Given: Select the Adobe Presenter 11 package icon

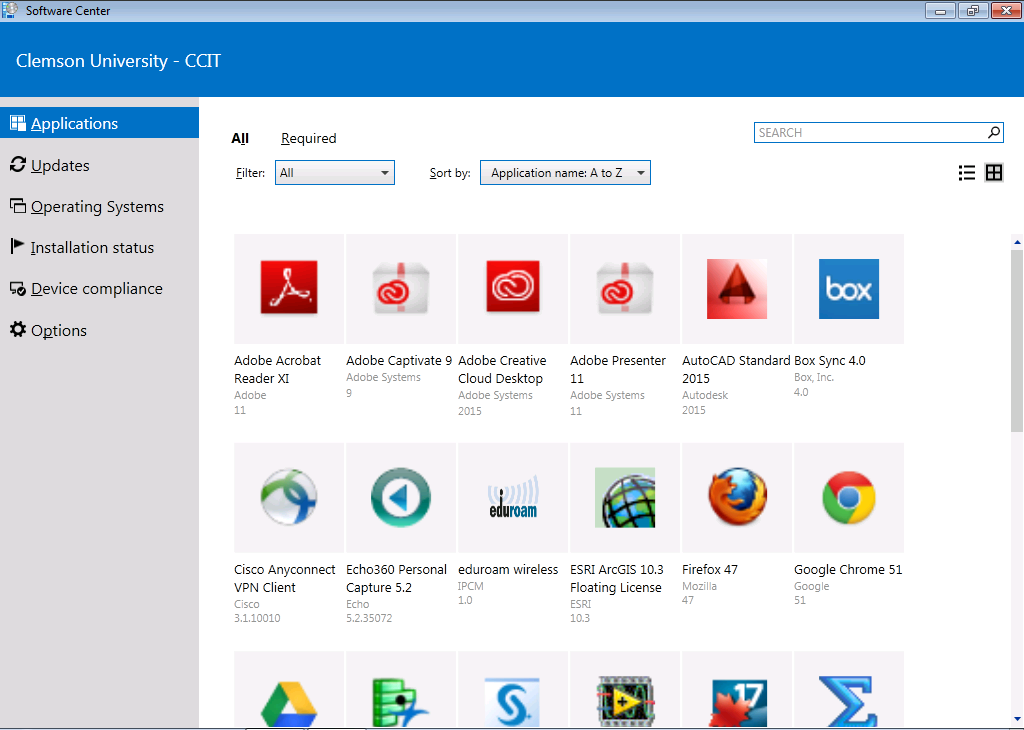Looking at the screenshot, I should click(624, 288).
